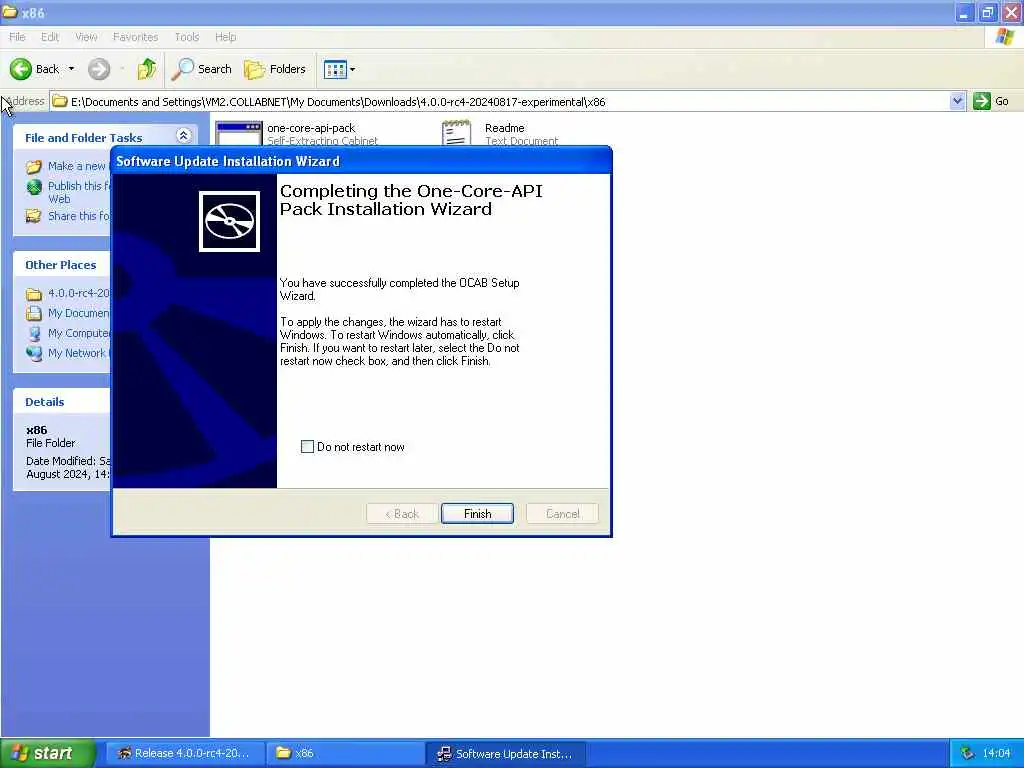This screenshot has width=1024, height=768.
Task: Open My Documents in Other Places
Action: [68, 313]
